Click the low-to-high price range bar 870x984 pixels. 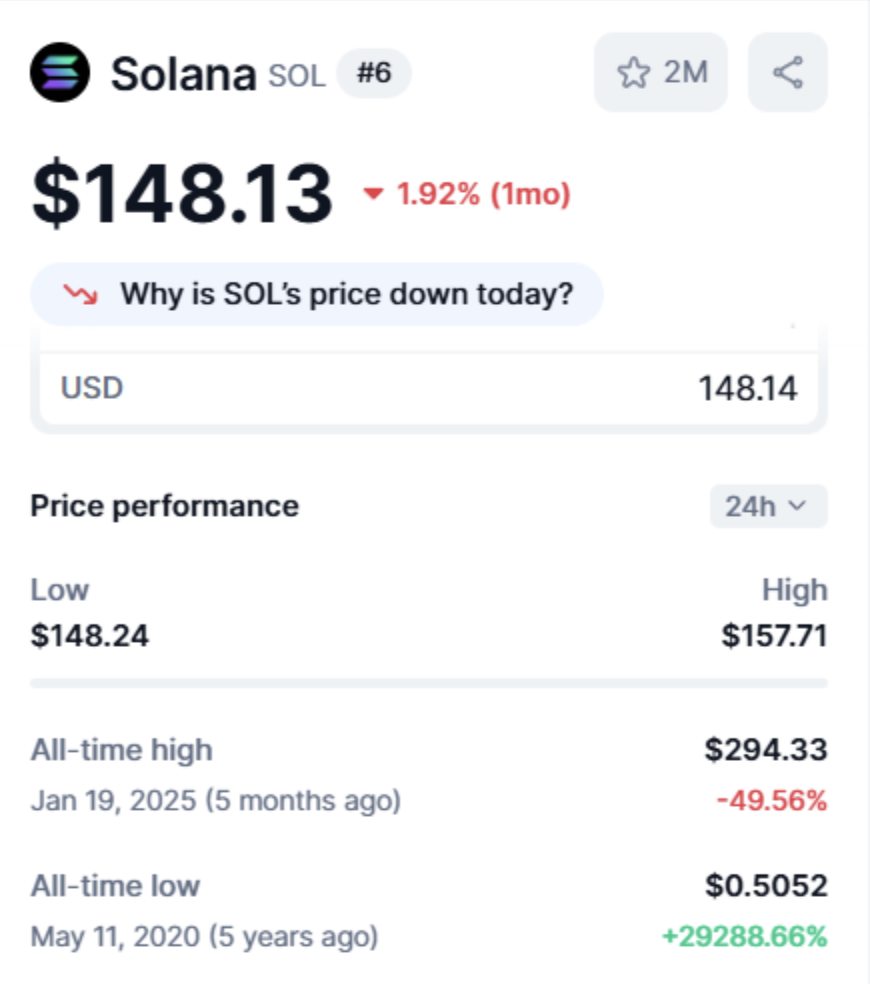click(x=428, y=683)
